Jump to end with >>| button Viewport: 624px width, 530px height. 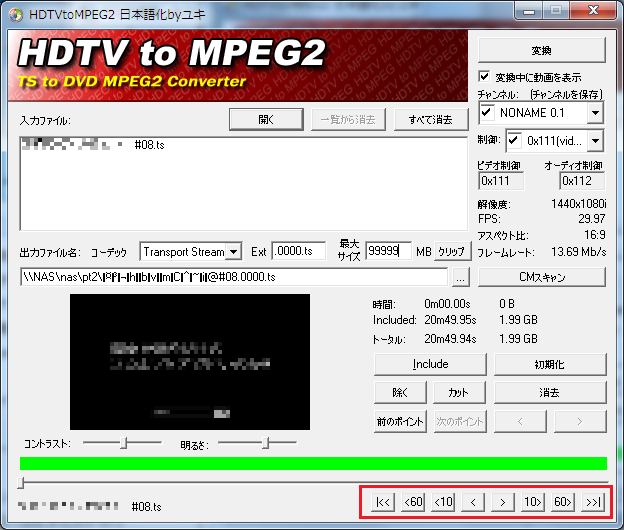click(x=594, y=501)
